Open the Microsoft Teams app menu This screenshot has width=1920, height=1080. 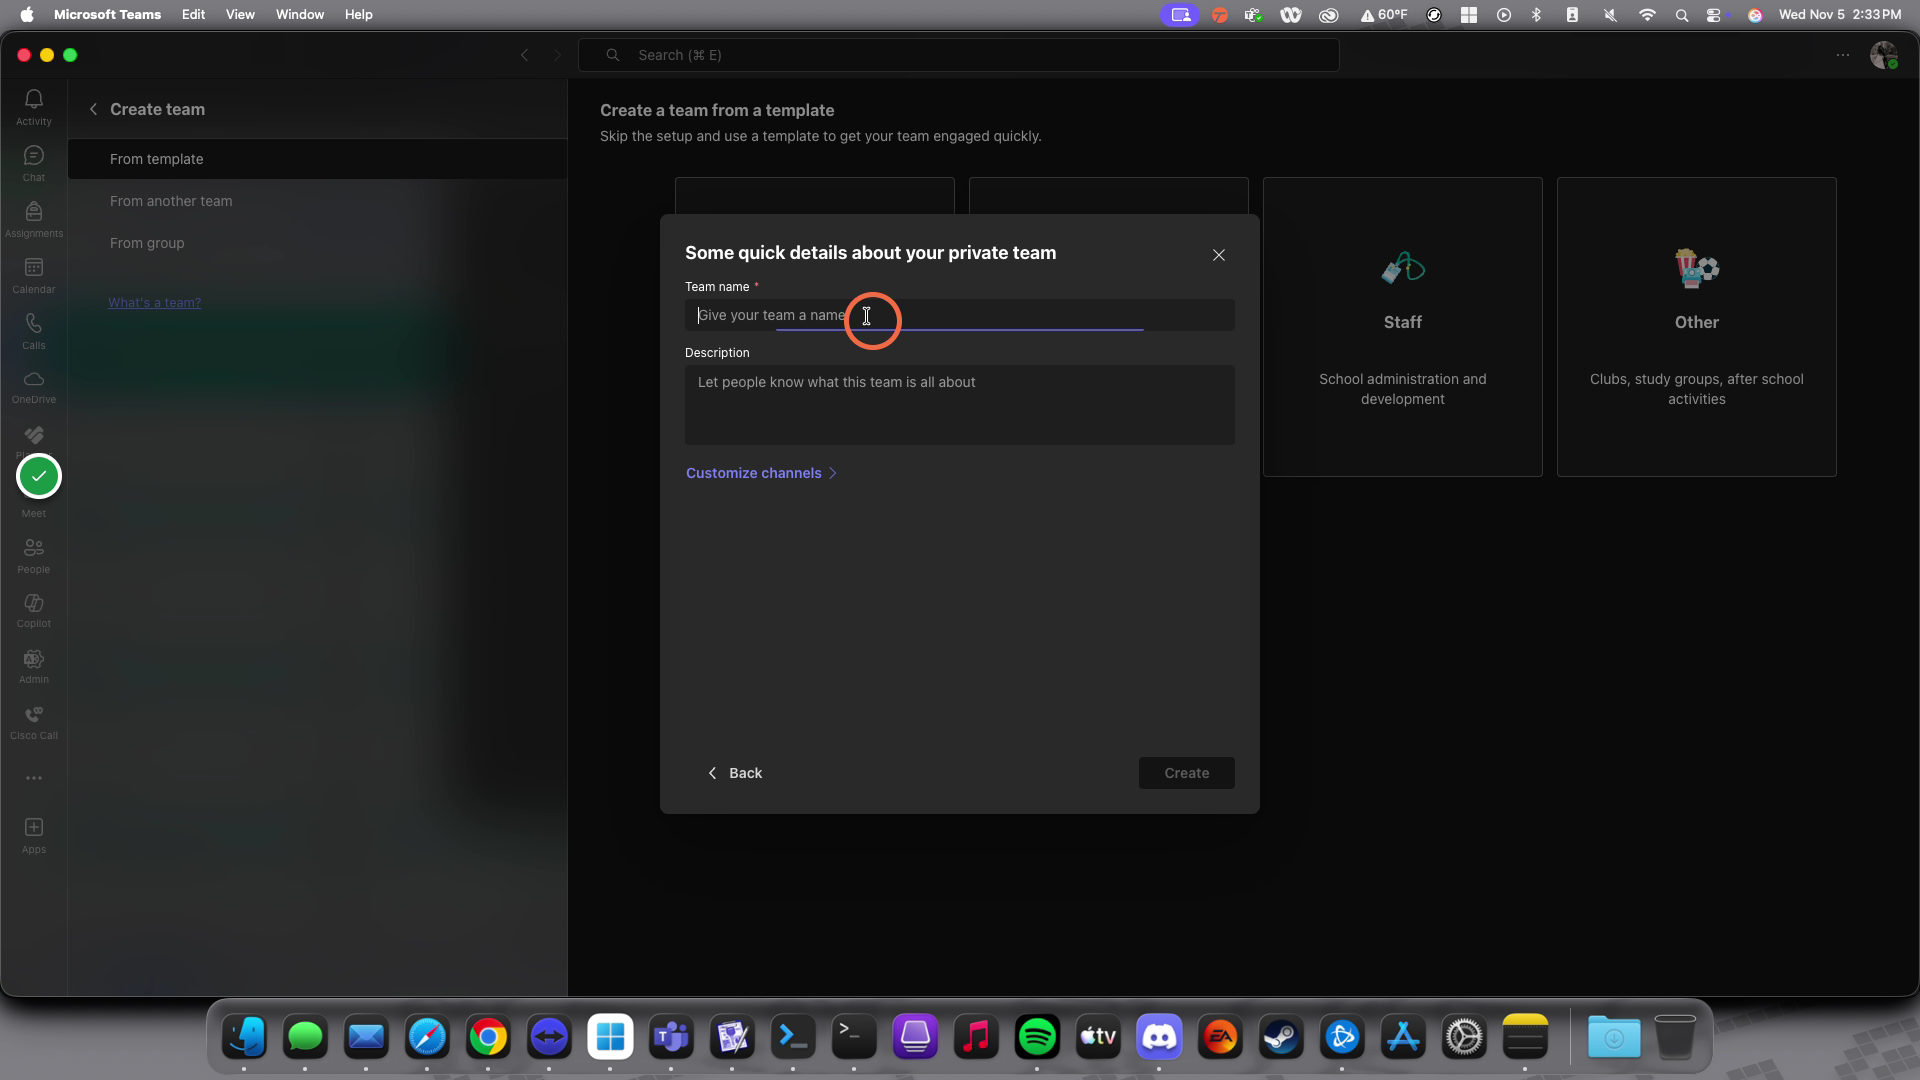click(107, 14)
